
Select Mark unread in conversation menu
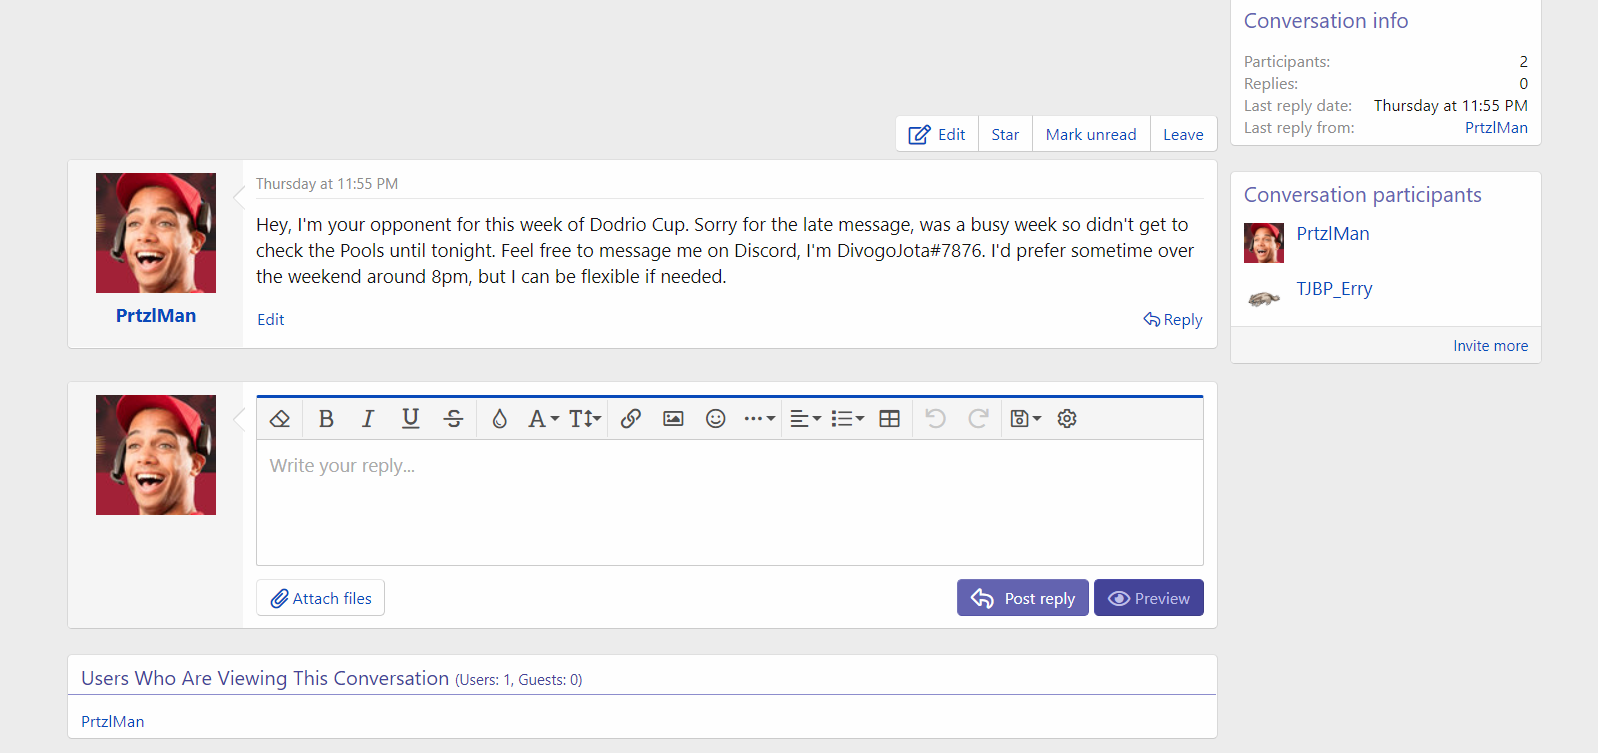(1090, 135)
